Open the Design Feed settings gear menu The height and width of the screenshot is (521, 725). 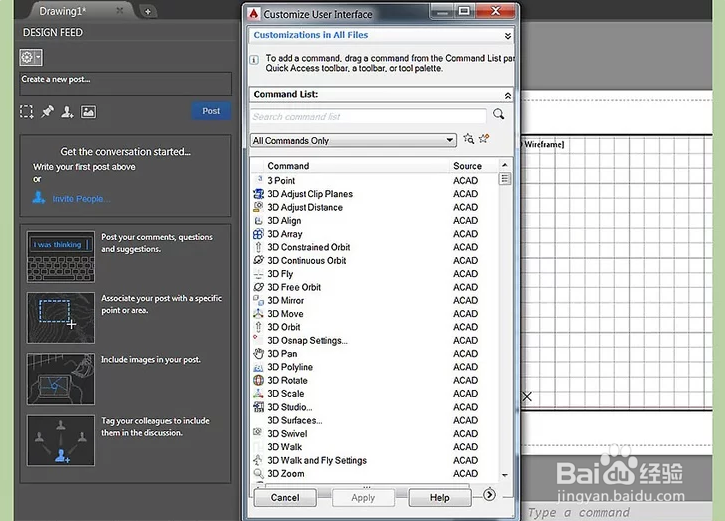27,57
